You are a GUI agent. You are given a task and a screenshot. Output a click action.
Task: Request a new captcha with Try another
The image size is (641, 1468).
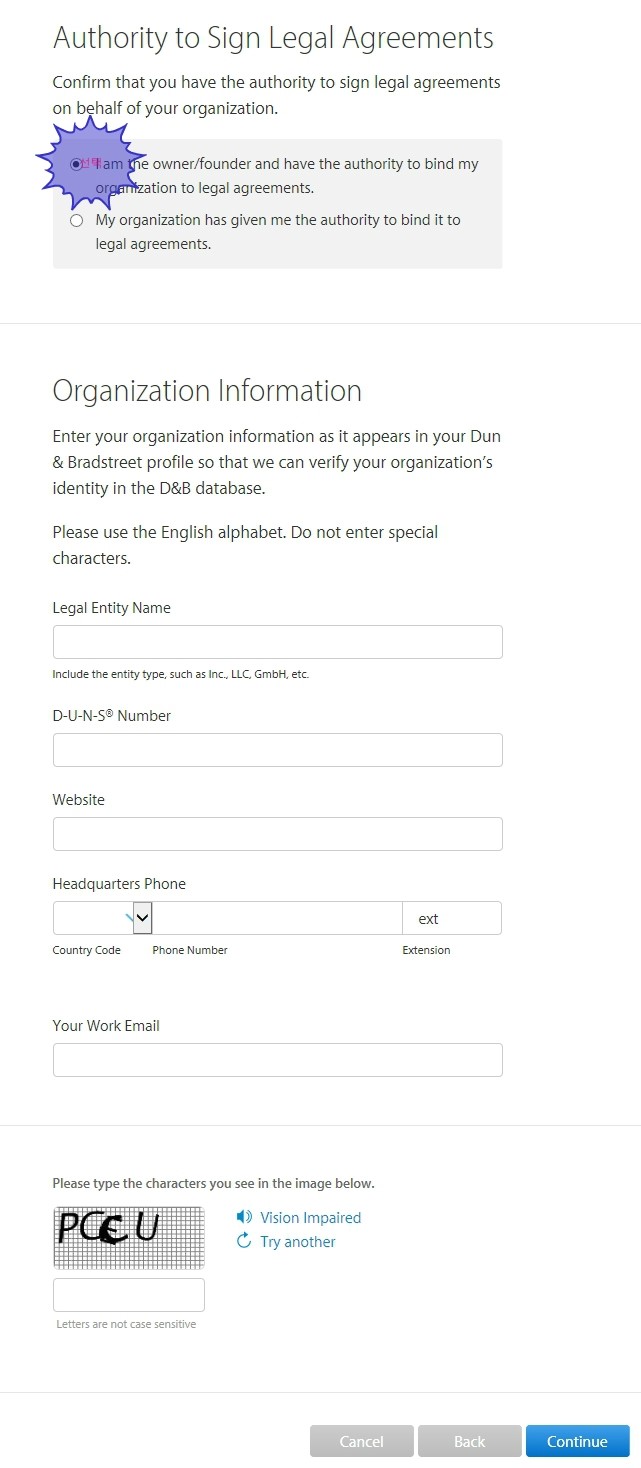click(x=298, y=1241)
